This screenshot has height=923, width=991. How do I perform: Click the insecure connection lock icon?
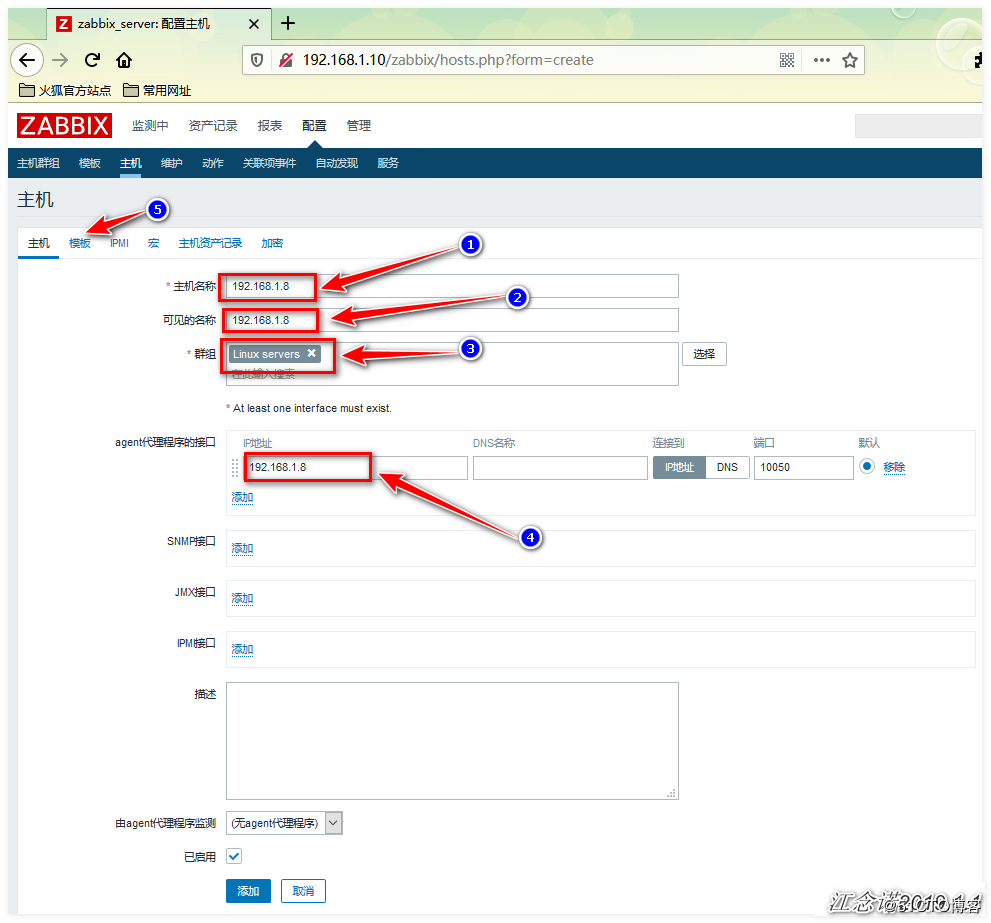click(x=286, y=60)
